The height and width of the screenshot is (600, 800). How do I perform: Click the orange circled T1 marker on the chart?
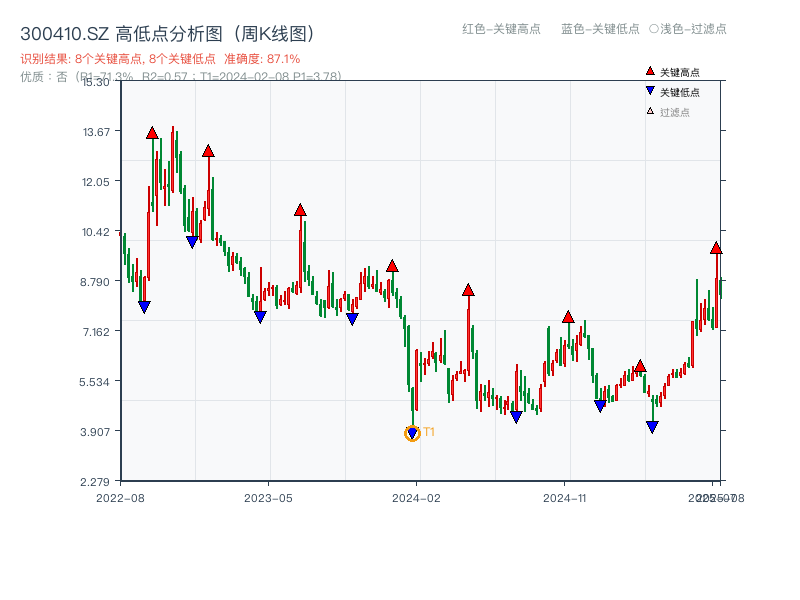[x=410, y=433]
